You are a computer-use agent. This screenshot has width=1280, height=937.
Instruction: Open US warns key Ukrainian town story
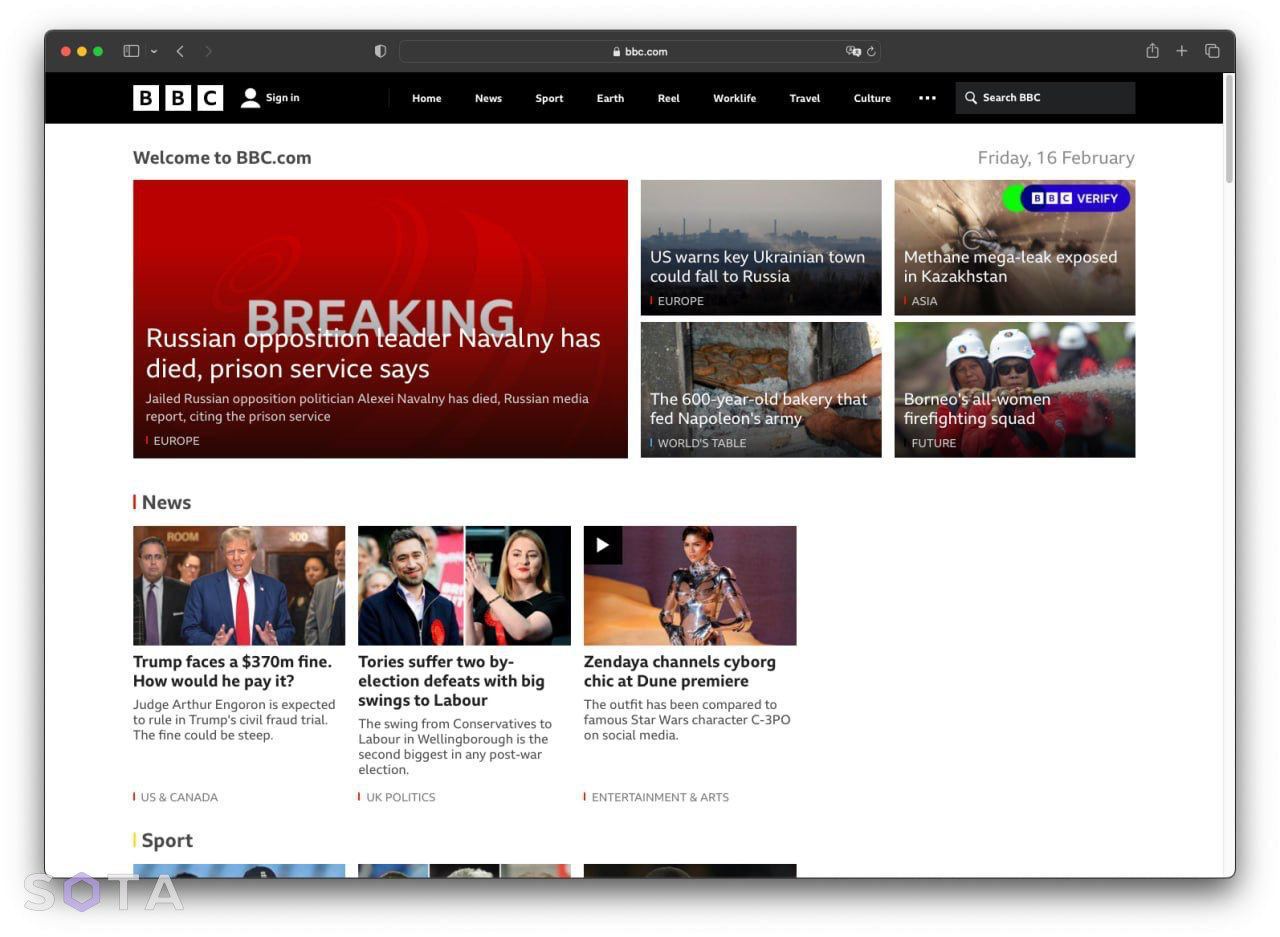(757, 267)
